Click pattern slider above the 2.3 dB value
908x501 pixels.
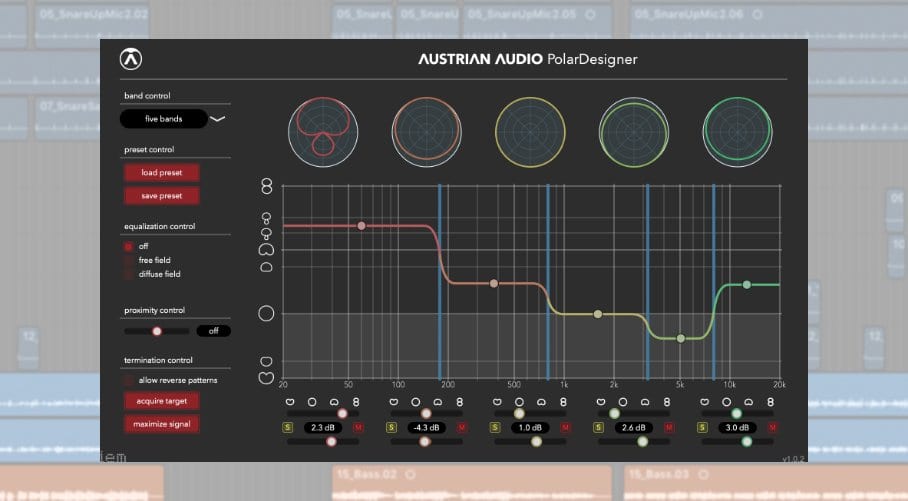(323, 414)
